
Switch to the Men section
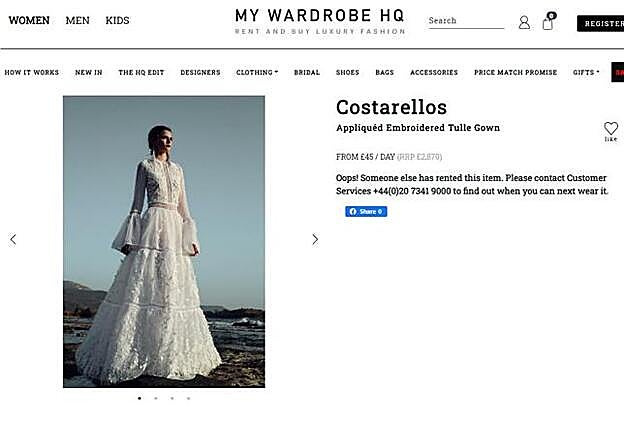[77, 21]
